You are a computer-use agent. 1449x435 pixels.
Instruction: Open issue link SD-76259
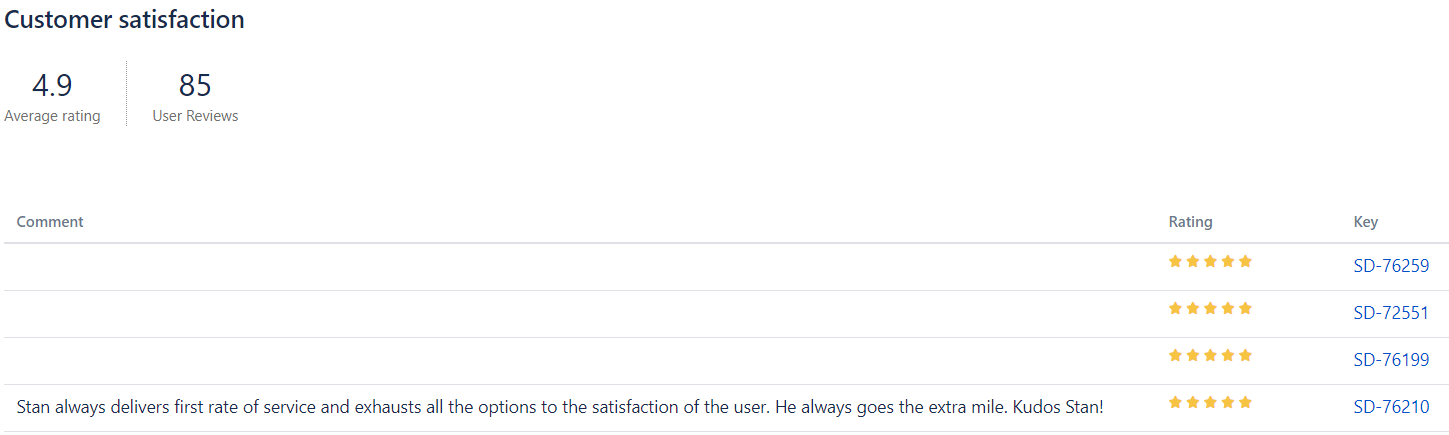[x=1391, y=266]
